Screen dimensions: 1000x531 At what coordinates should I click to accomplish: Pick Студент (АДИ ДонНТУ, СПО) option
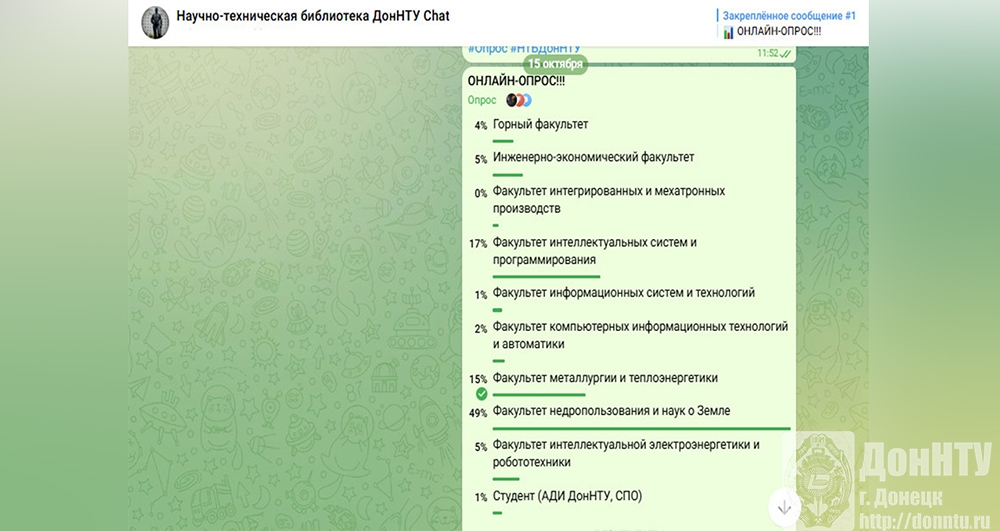tap(567, 496)
